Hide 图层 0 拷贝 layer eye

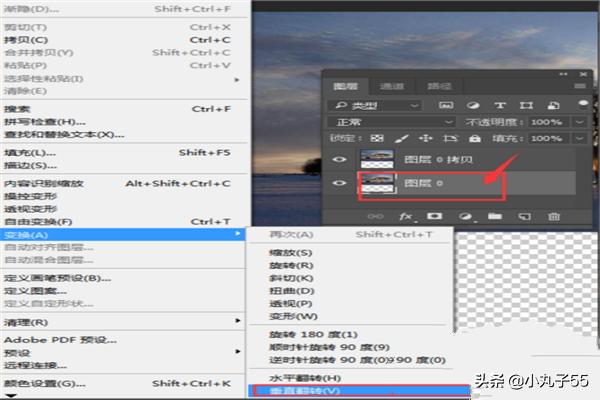click(339, 159)
